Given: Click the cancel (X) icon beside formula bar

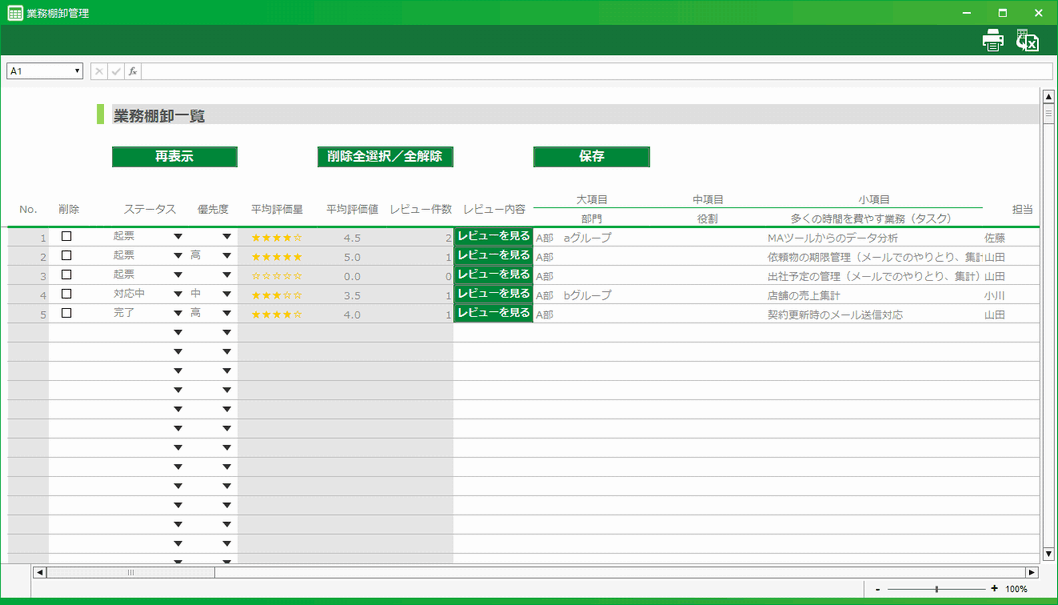Looking at the screenshot, I should tap(97, 70).
